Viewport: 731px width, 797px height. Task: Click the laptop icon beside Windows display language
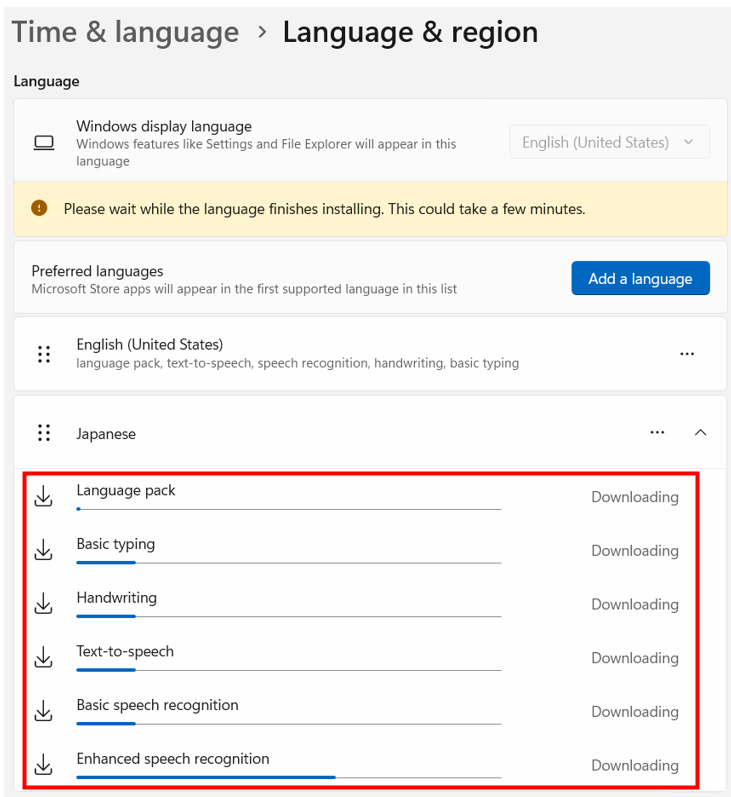point(44,143)
